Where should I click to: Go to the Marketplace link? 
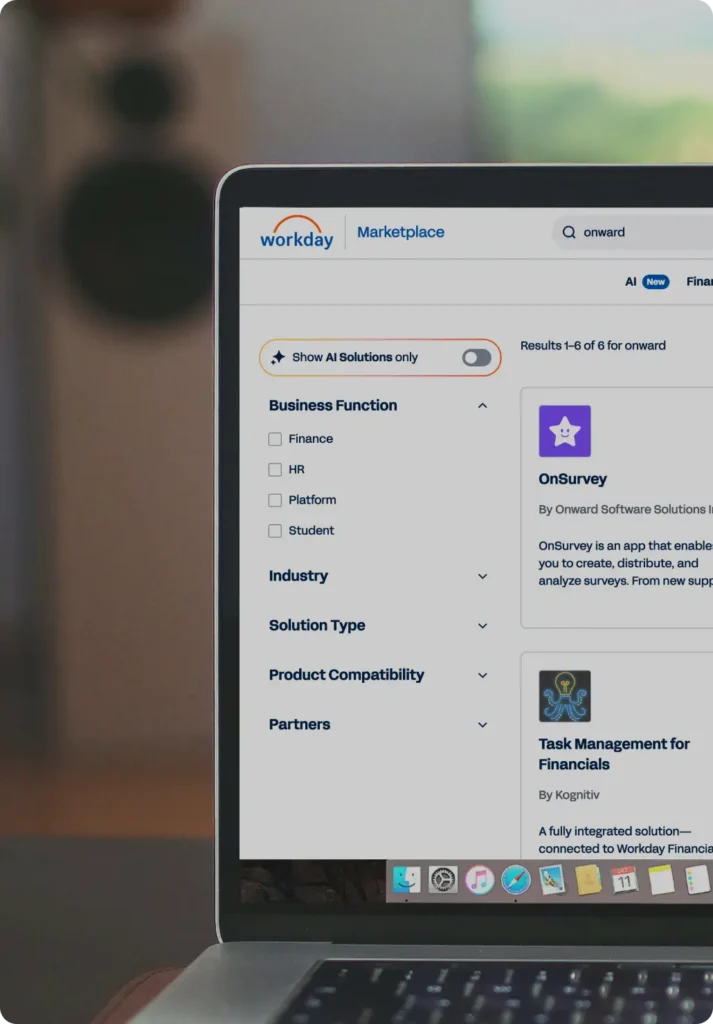tap(400, 232)
